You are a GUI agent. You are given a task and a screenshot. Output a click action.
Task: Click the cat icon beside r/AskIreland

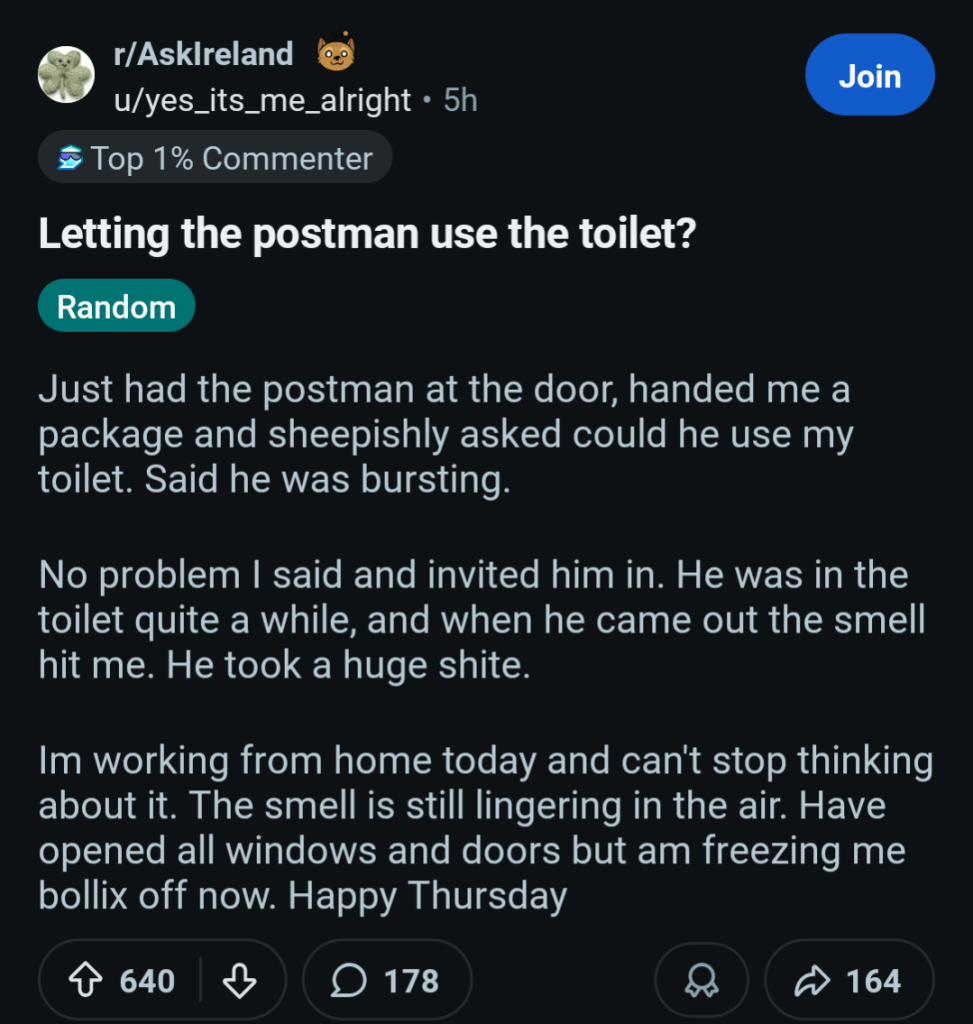[335, 54]
